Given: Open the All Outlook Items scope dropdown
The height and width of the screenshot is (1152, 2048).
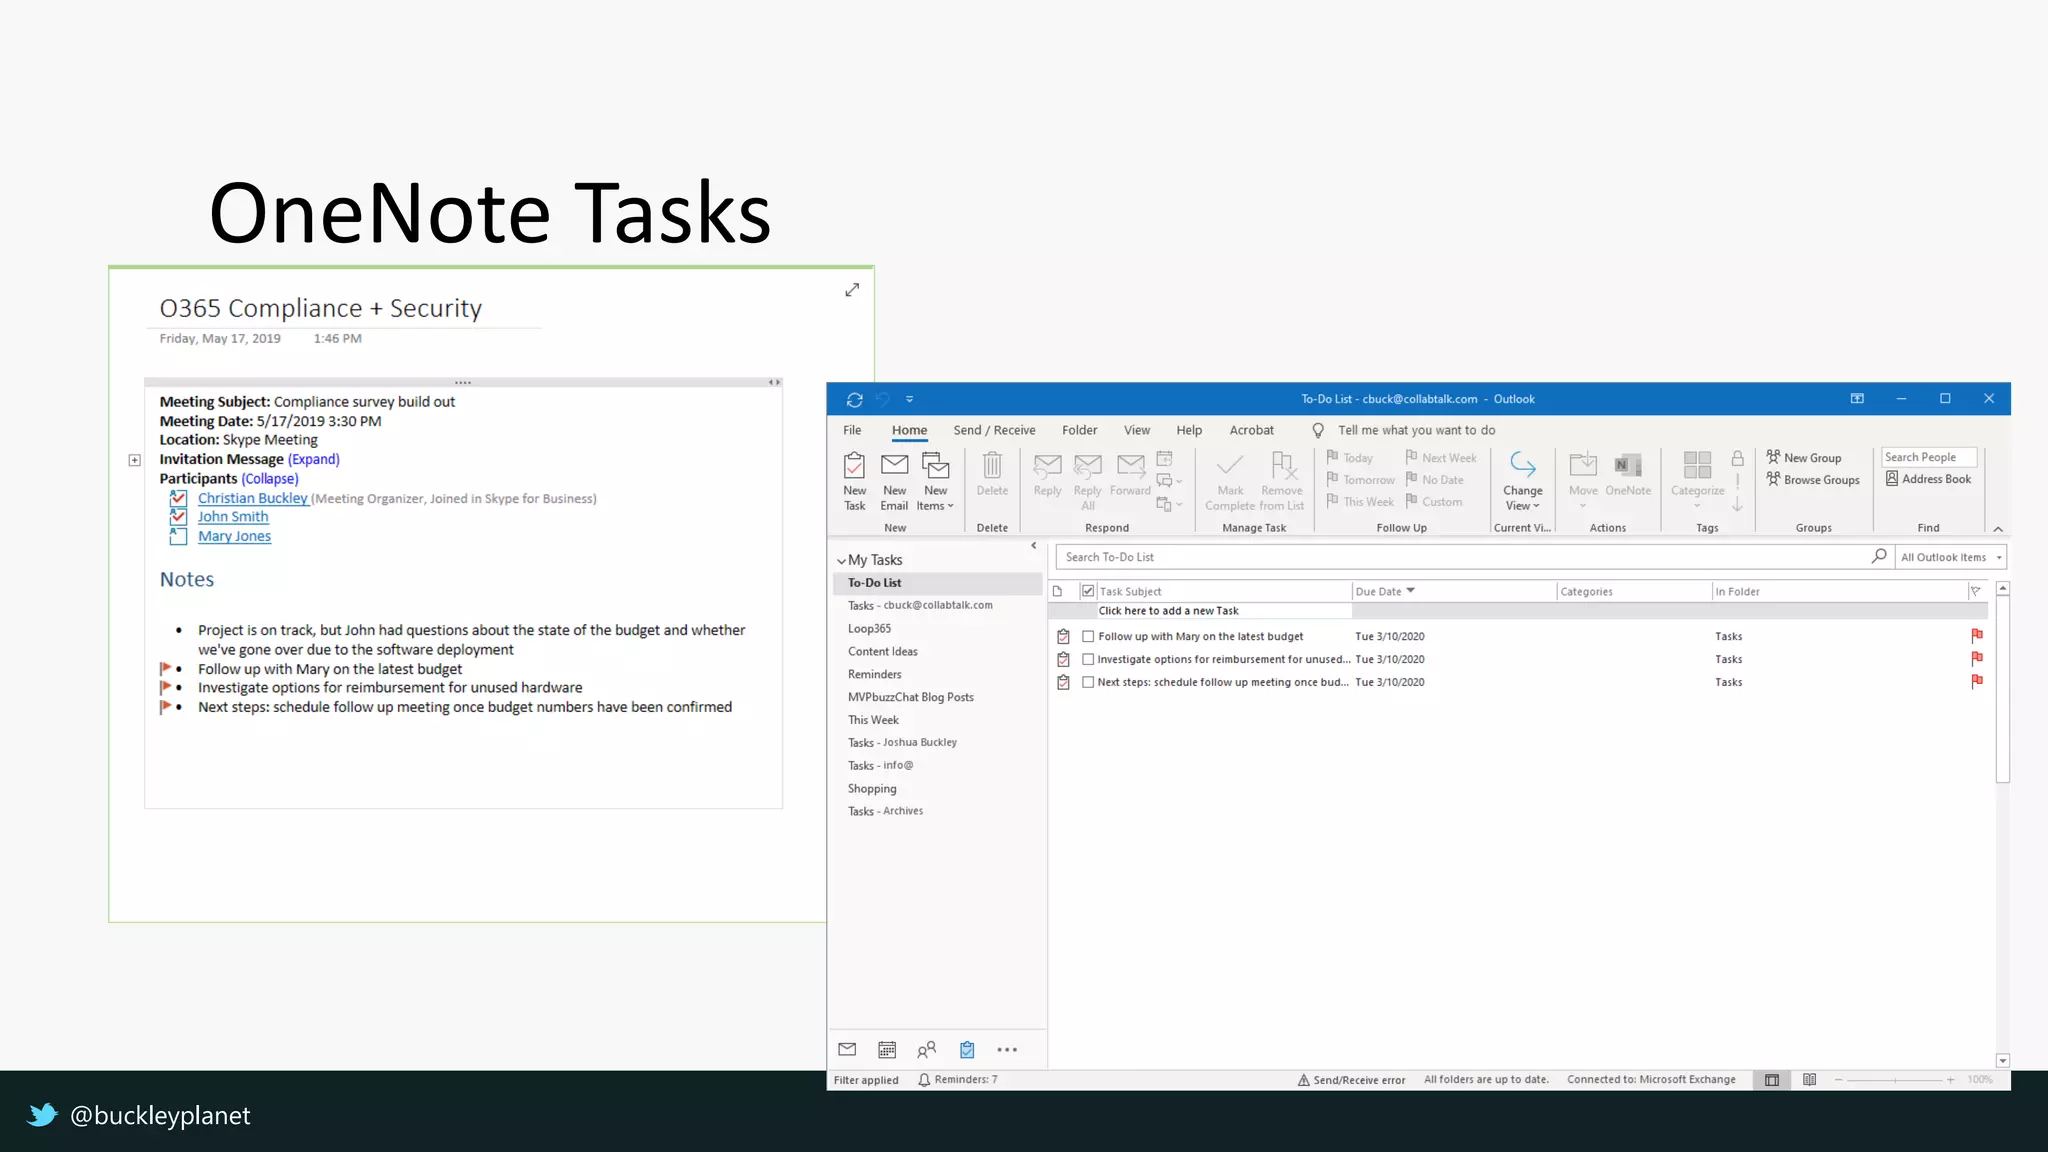Looking at the screenshot, I should [x=1951, y=557].
